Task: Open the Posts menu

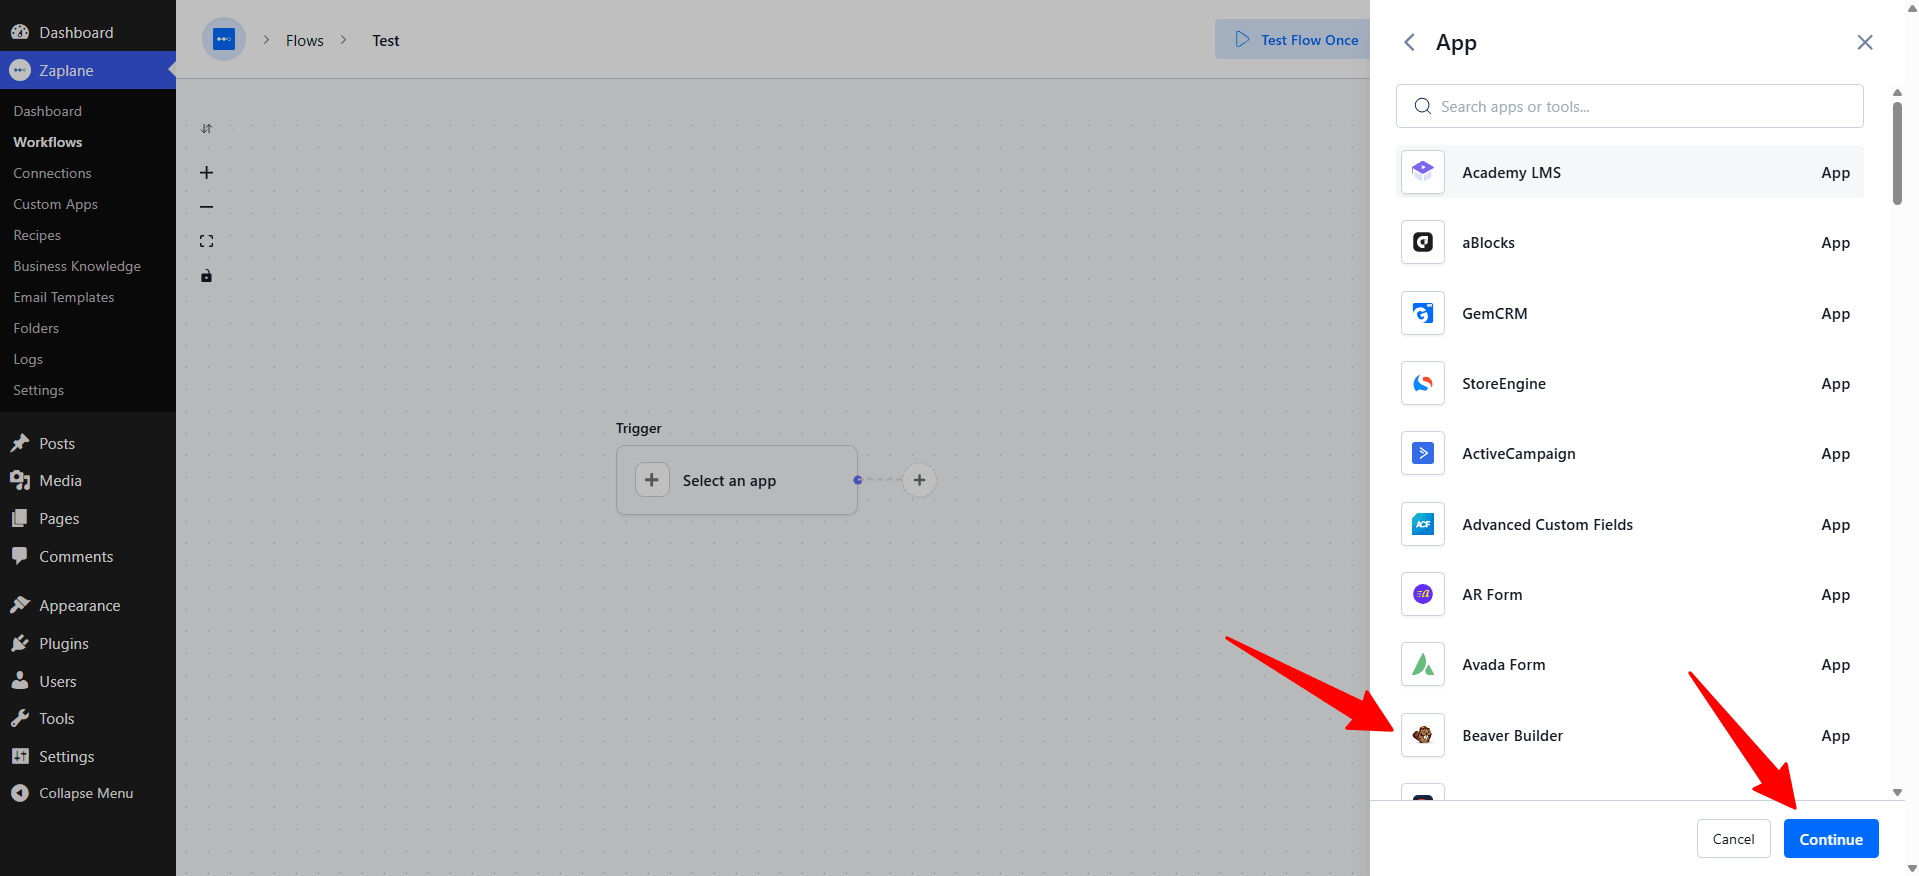Action: (x=88, y=443)
